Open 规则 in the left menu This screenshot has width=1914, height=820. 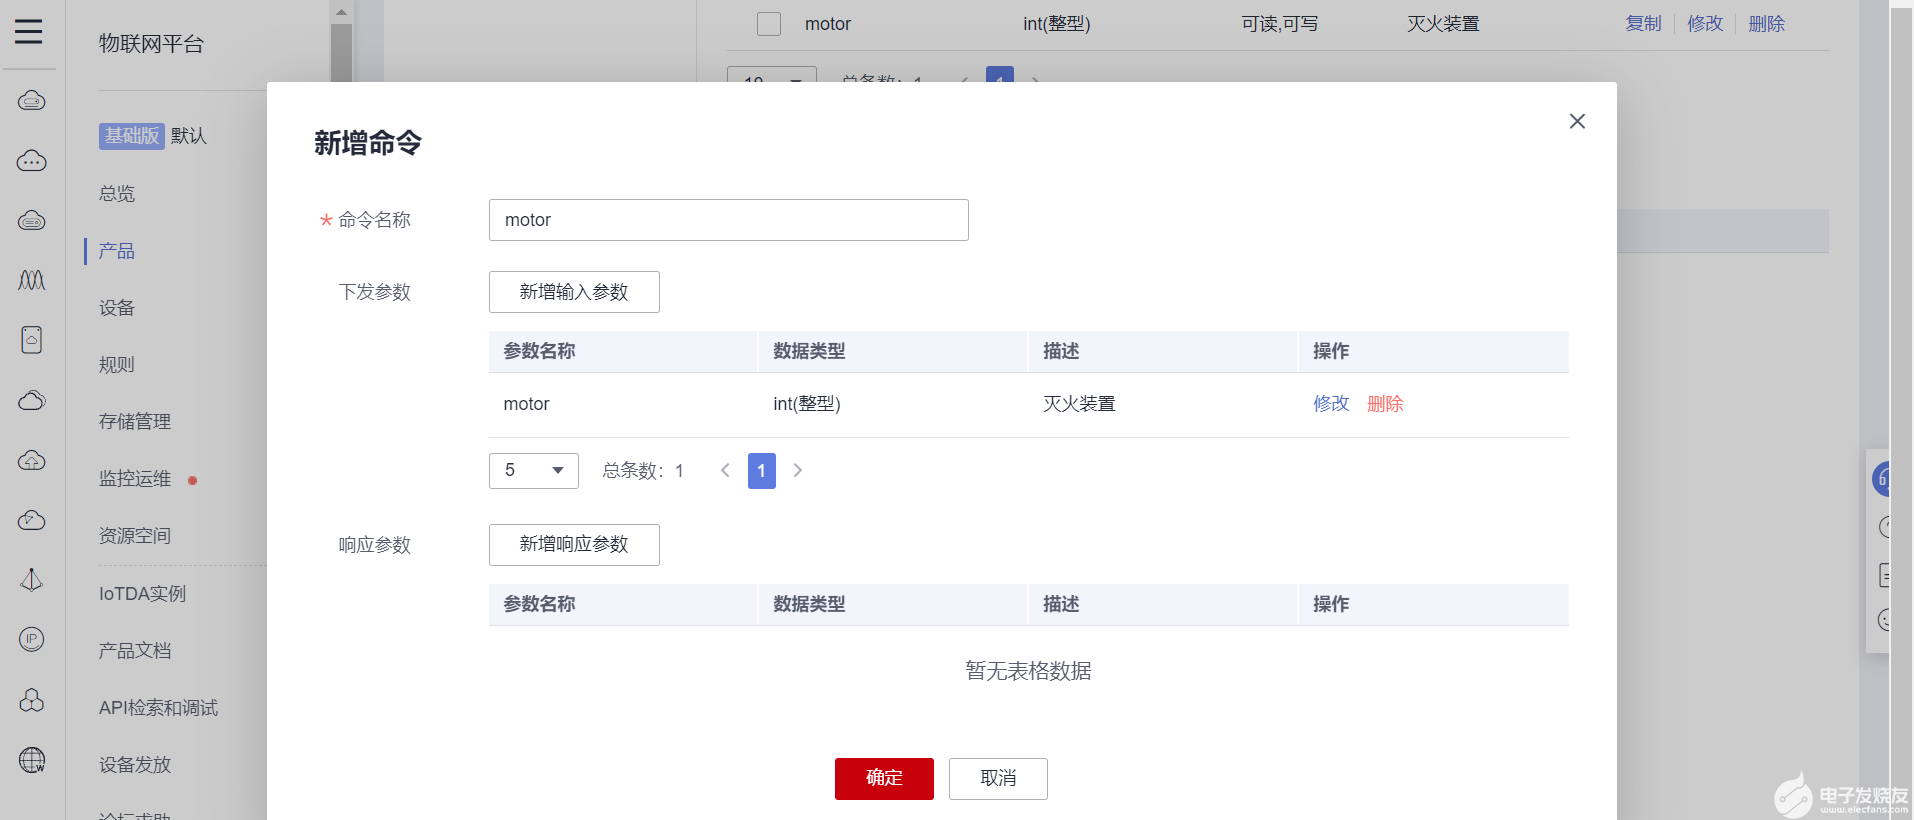tap(117, 365)
